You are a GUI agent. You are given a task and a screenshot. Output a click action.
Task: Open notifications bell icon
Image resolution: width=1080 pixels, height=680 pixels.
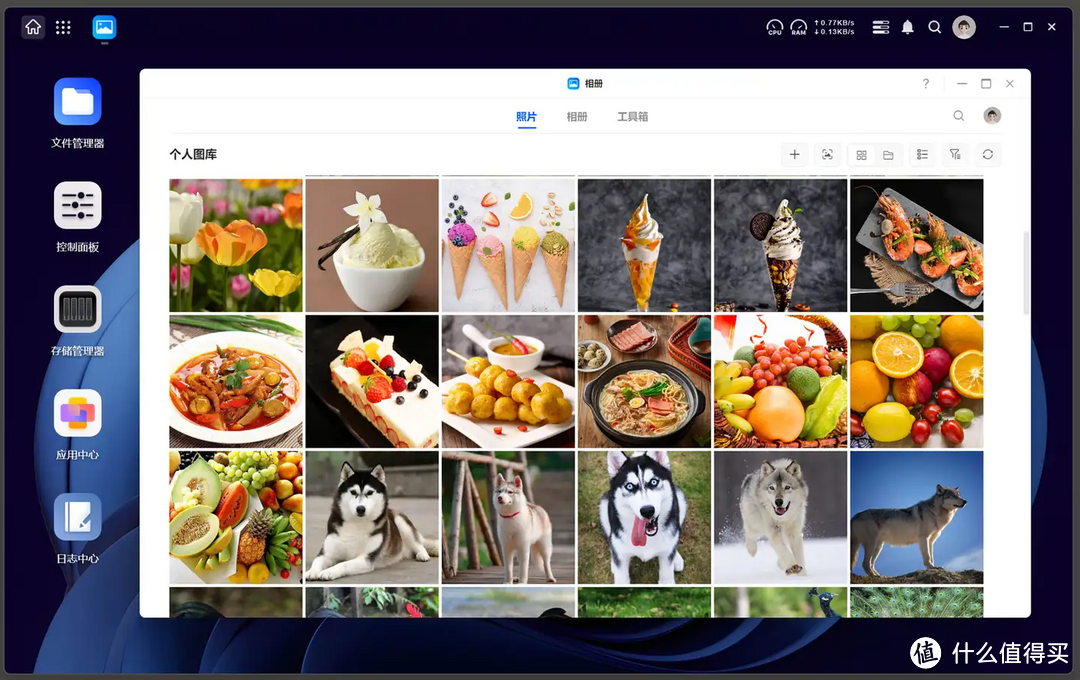pyautogui.click(x=908, y=28)
